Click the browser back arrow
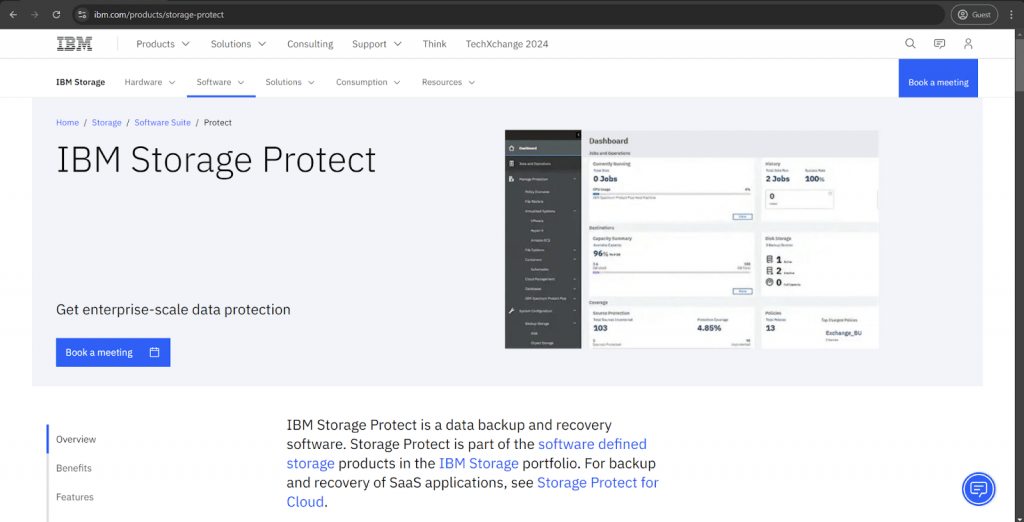 tap(13, 15)
